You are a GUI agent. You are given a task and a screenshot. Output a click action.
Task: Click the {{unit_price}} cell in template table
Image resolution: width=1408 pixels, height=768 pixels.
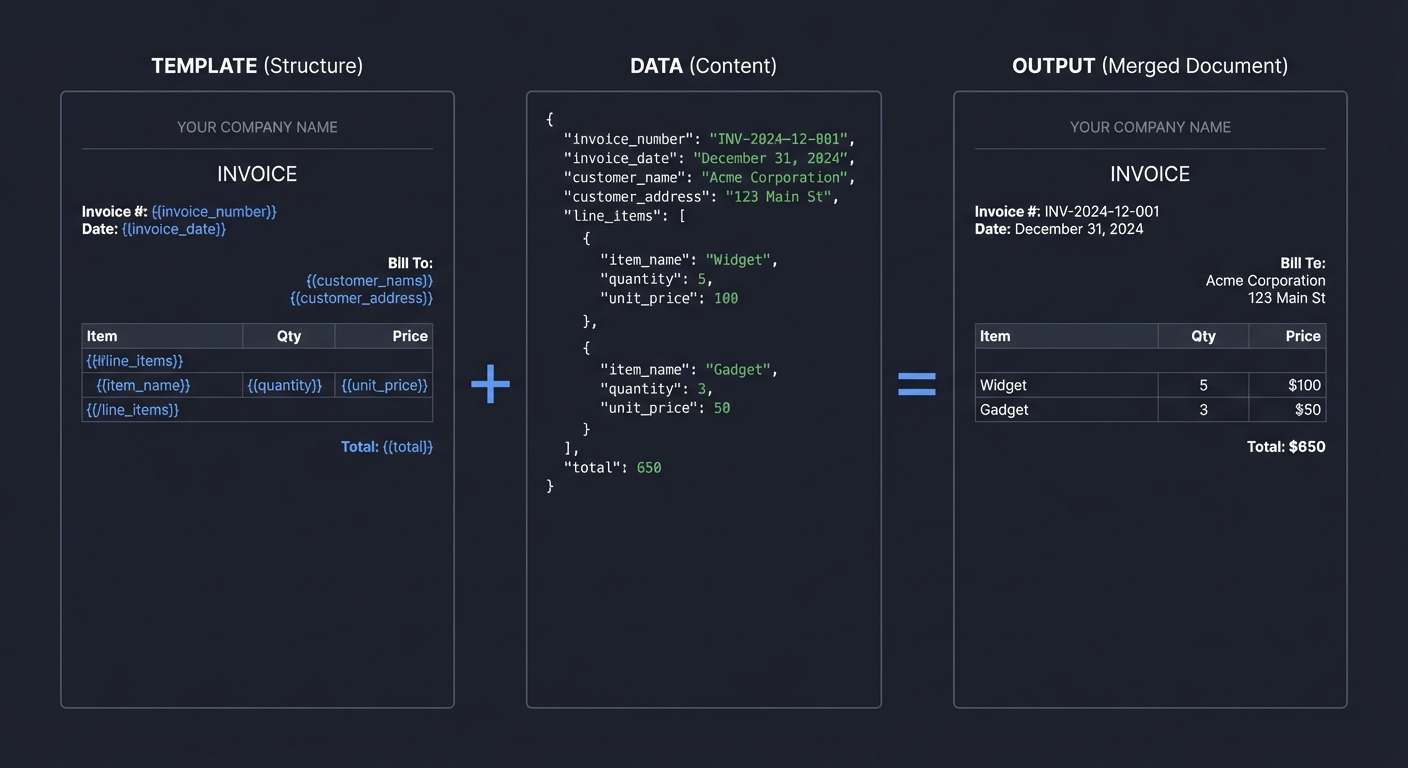point(383,385)
